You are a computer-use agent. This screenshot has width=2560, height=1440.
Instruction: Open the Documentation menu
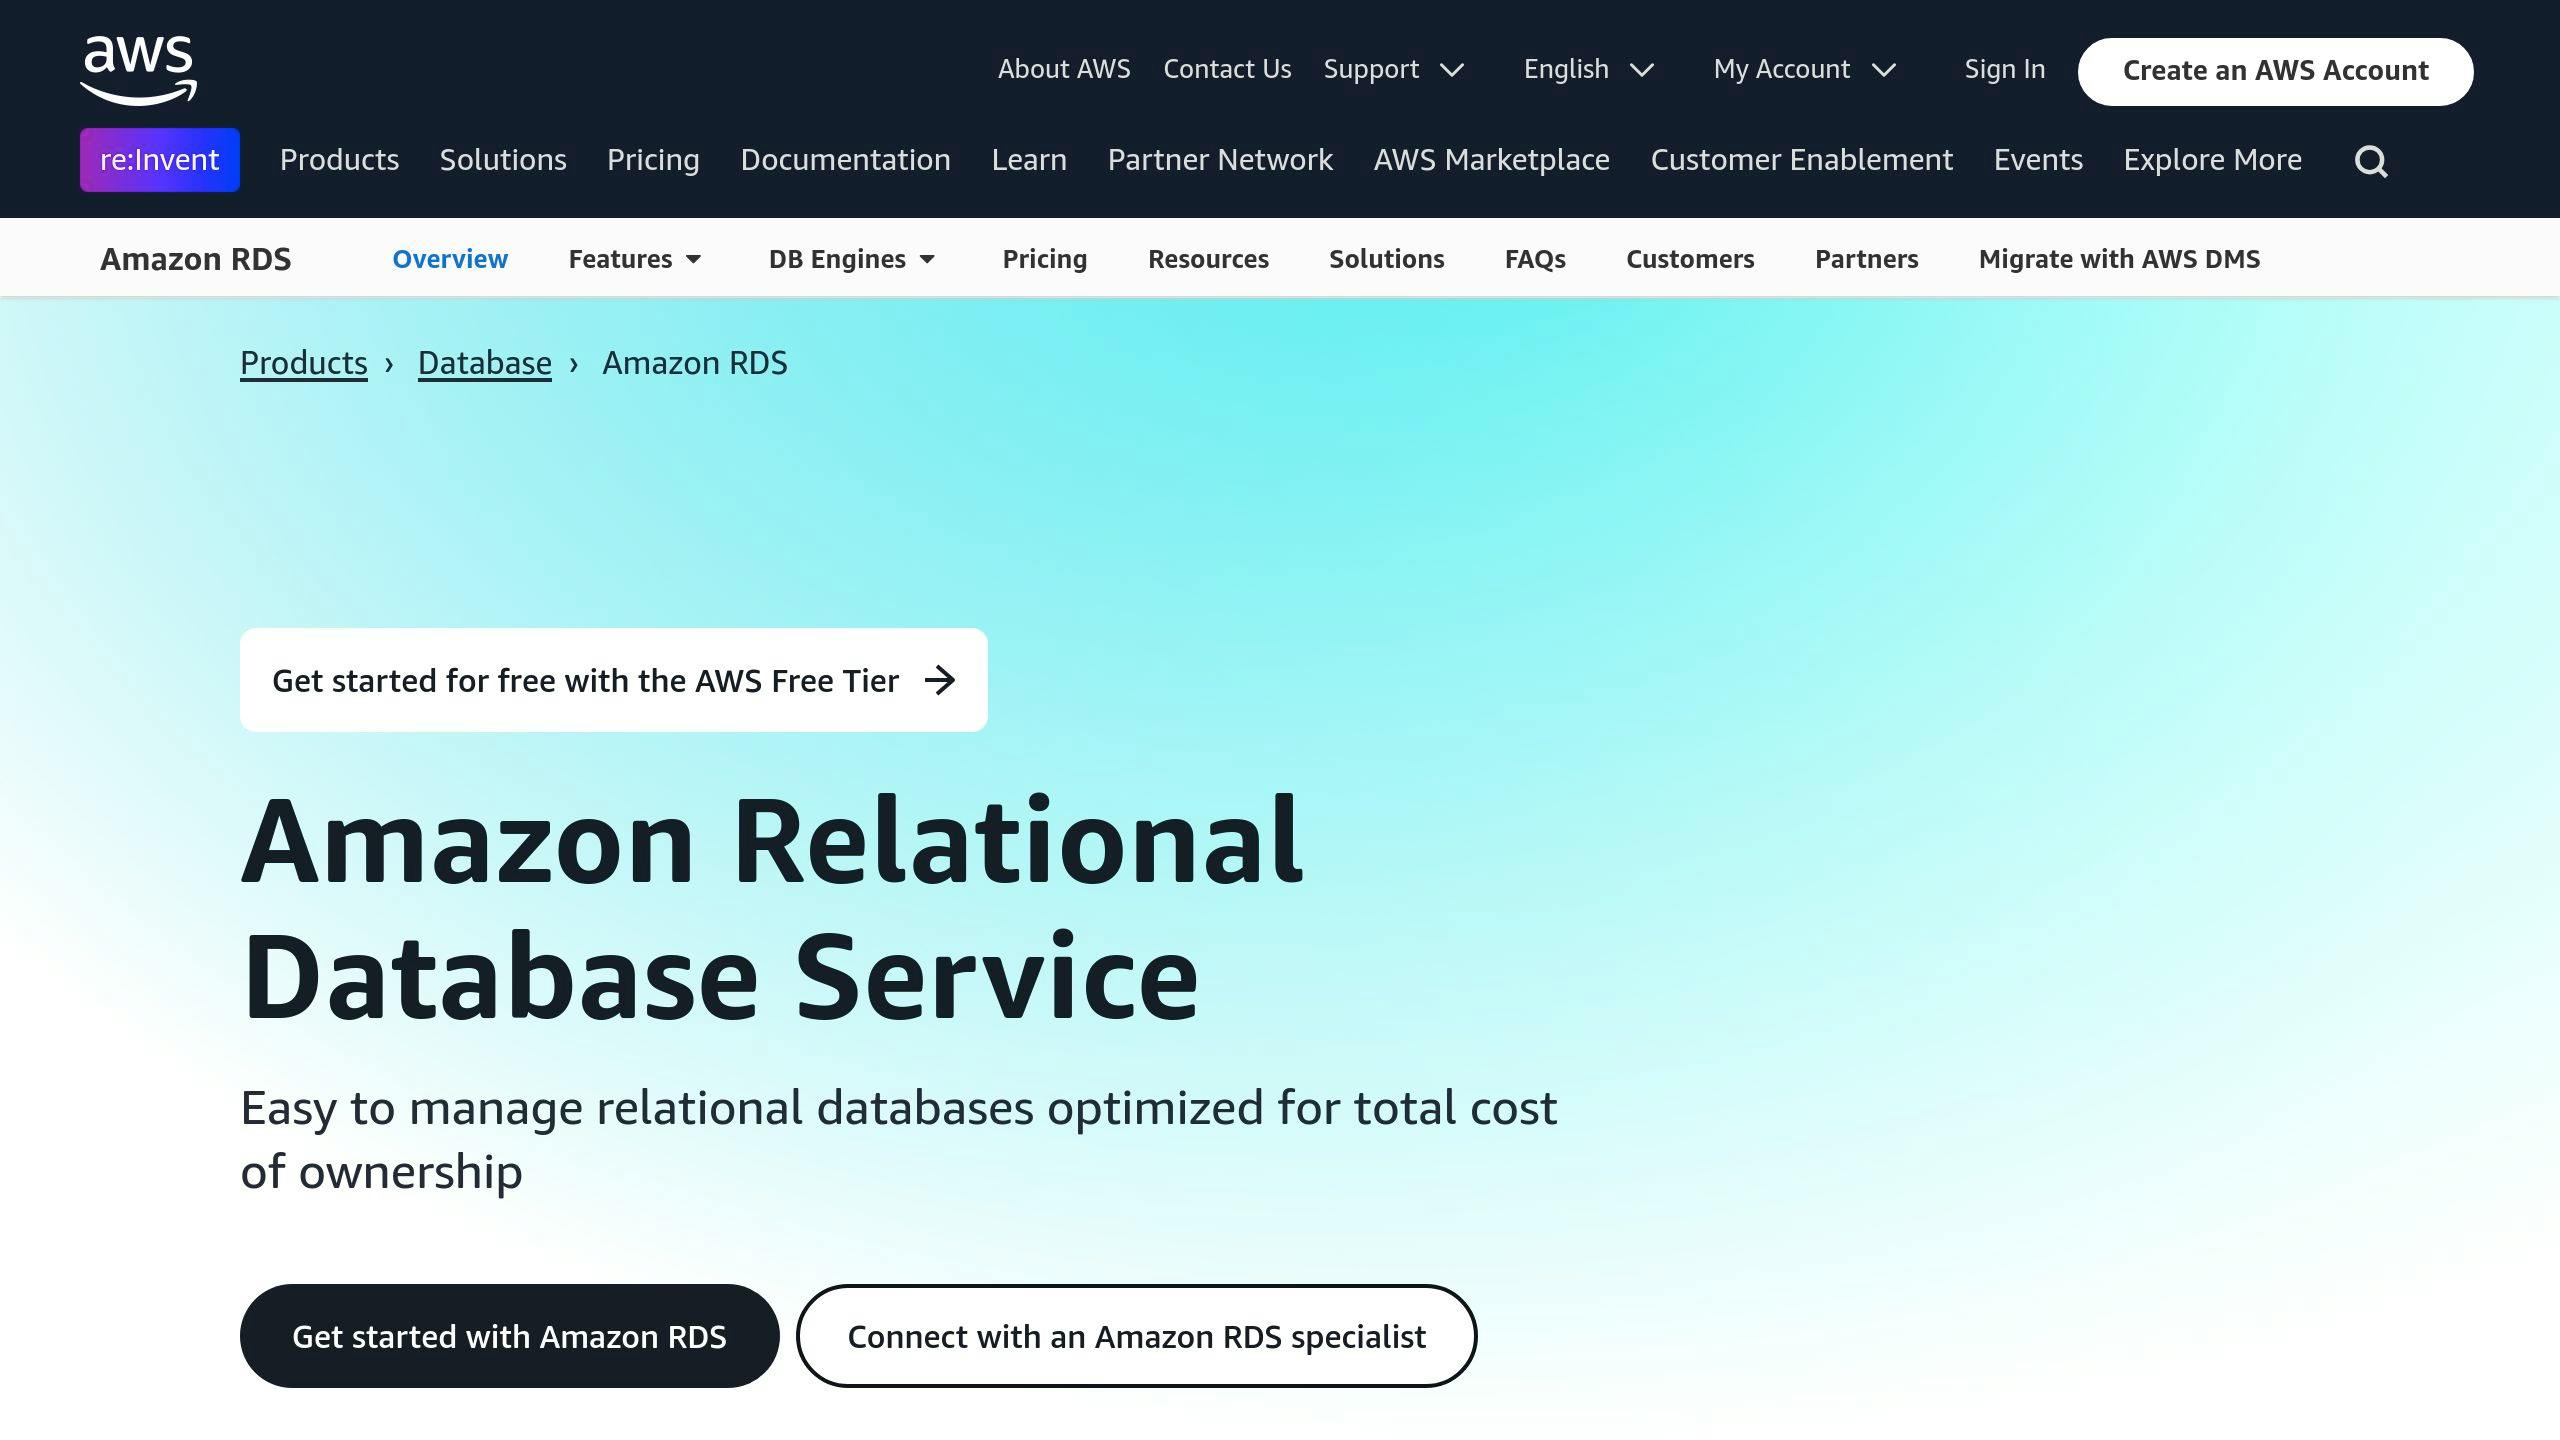coord(845,160)
